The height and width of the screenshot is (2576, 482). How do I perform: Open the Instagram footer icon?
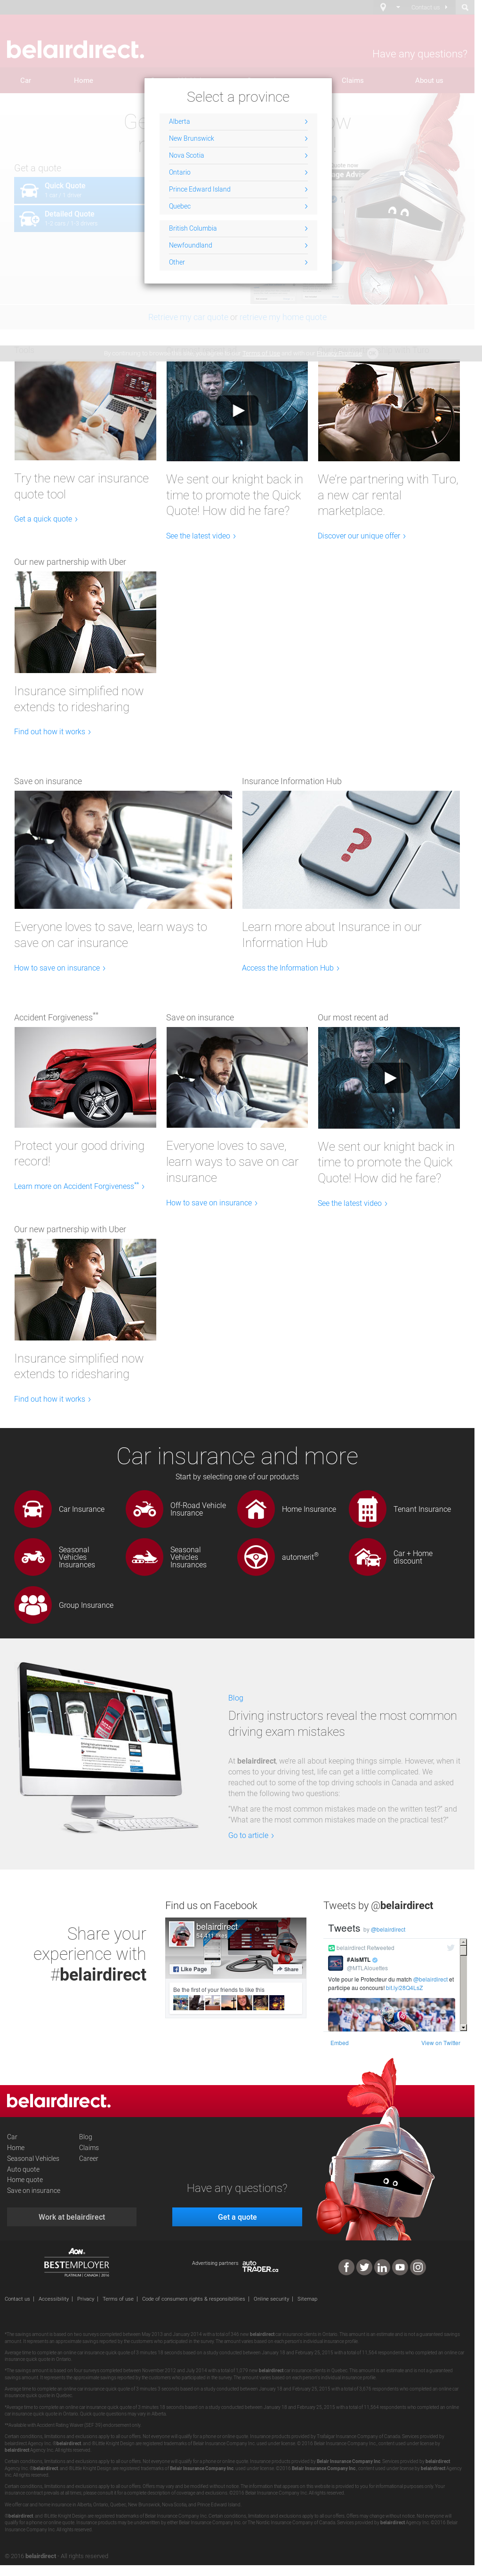418,2267
